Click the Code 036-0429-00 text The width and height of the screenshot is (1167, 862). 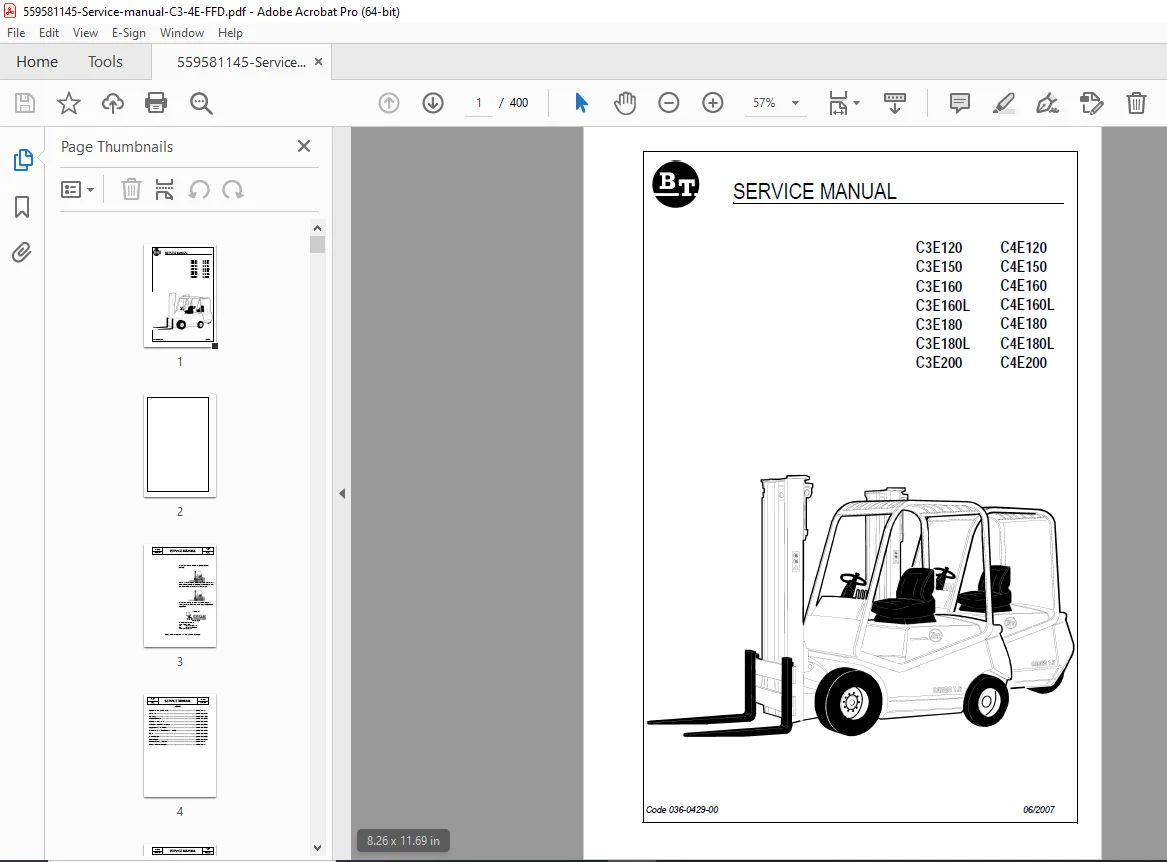click(682, 810)
